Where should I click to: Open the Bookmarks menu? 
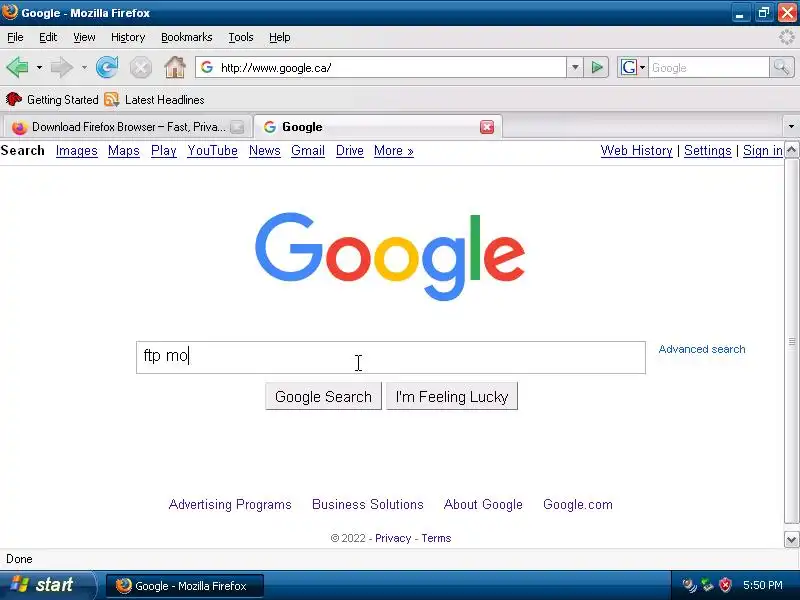tap(187, 37)
